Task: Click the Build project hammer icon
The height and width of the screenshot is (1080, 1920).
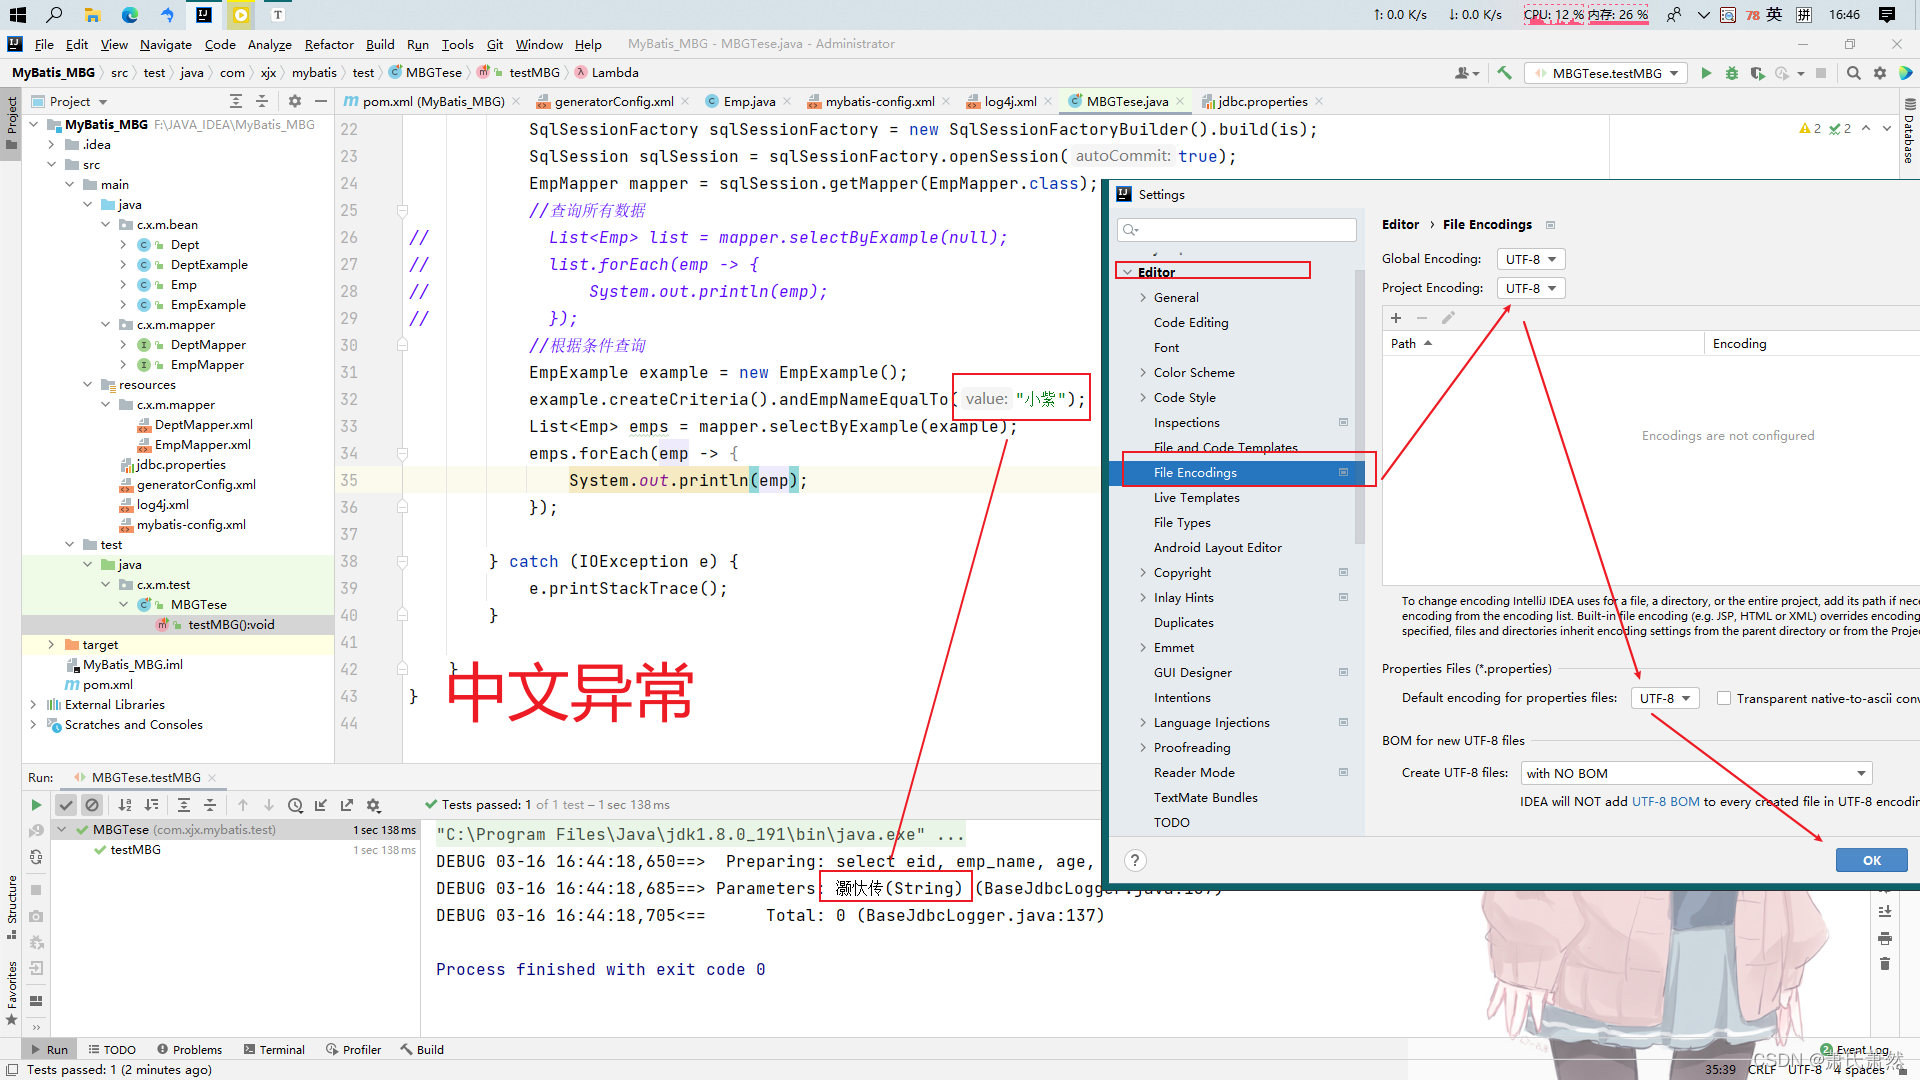Action: [x=1504, y=73]
